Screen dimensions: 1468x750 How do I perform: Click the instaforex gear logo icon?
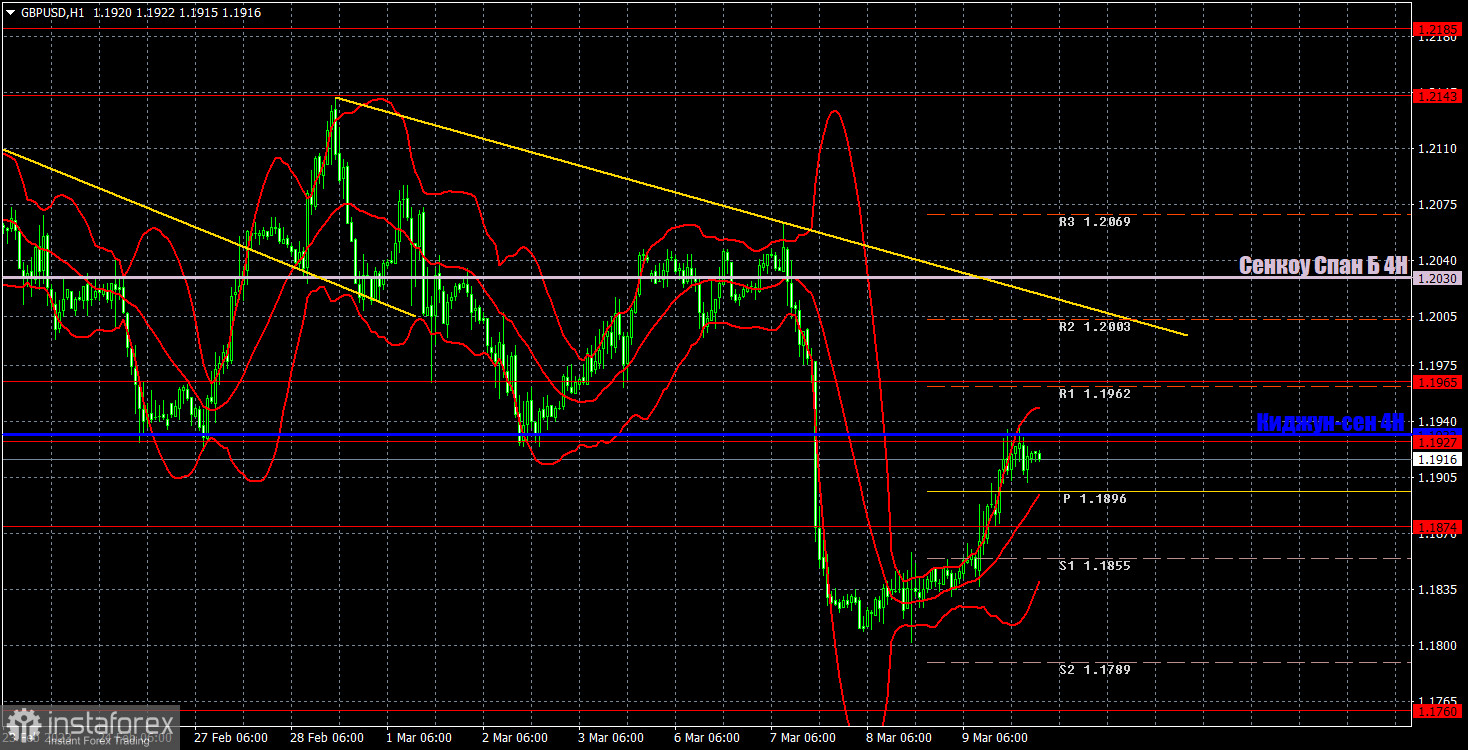(x=22, y=726)
